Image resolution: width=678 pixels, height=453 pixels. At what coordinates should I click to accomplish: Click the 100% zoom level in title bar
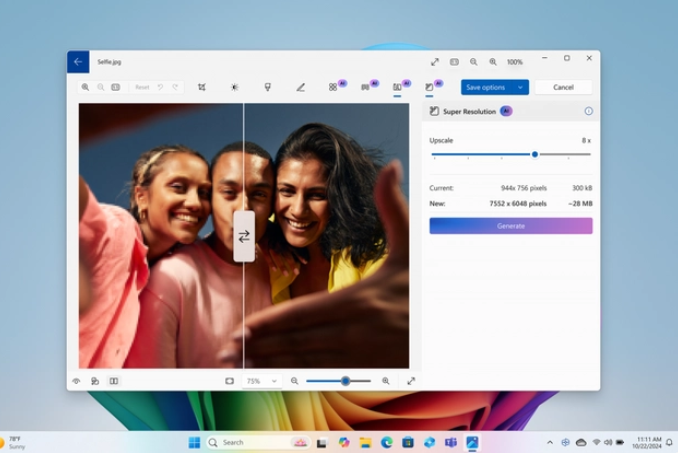point(515,62)
